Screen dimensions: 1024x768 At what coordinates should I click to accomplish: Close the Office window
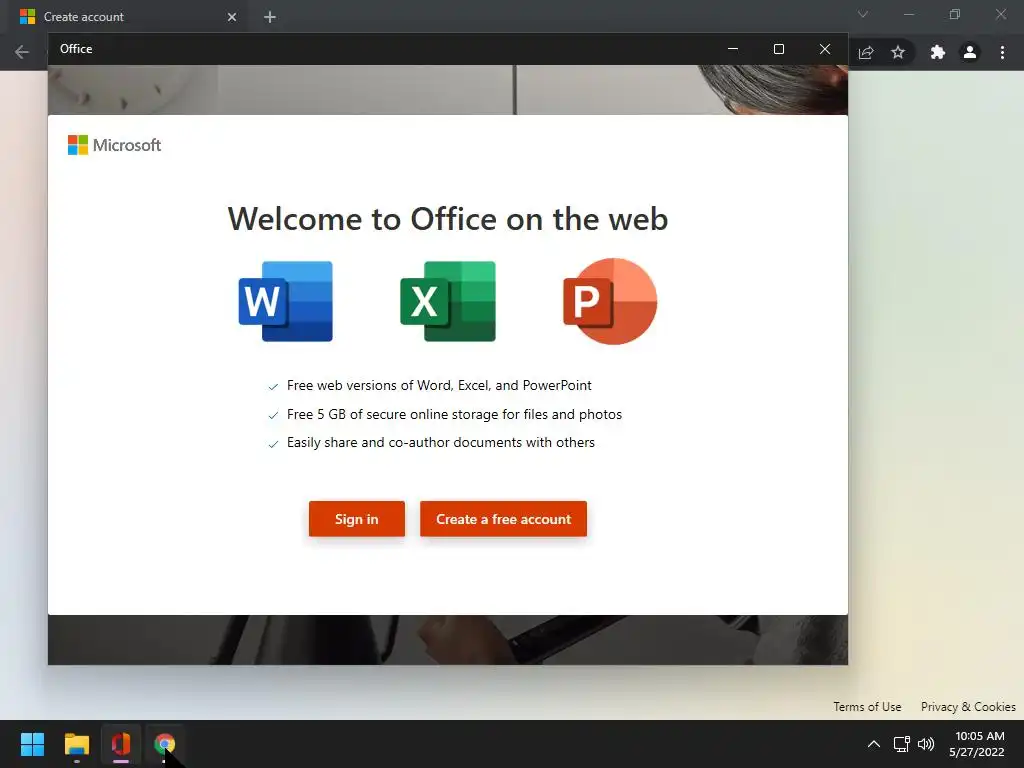click(825, 49)
